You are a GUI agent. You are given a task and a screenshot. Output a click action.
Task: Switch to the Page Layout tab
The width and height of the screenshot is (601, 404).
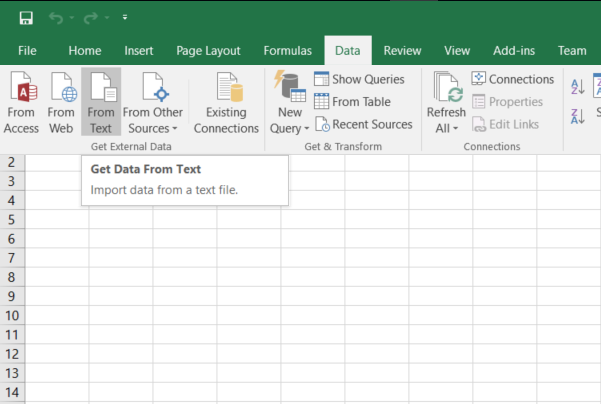coord(208,51)
